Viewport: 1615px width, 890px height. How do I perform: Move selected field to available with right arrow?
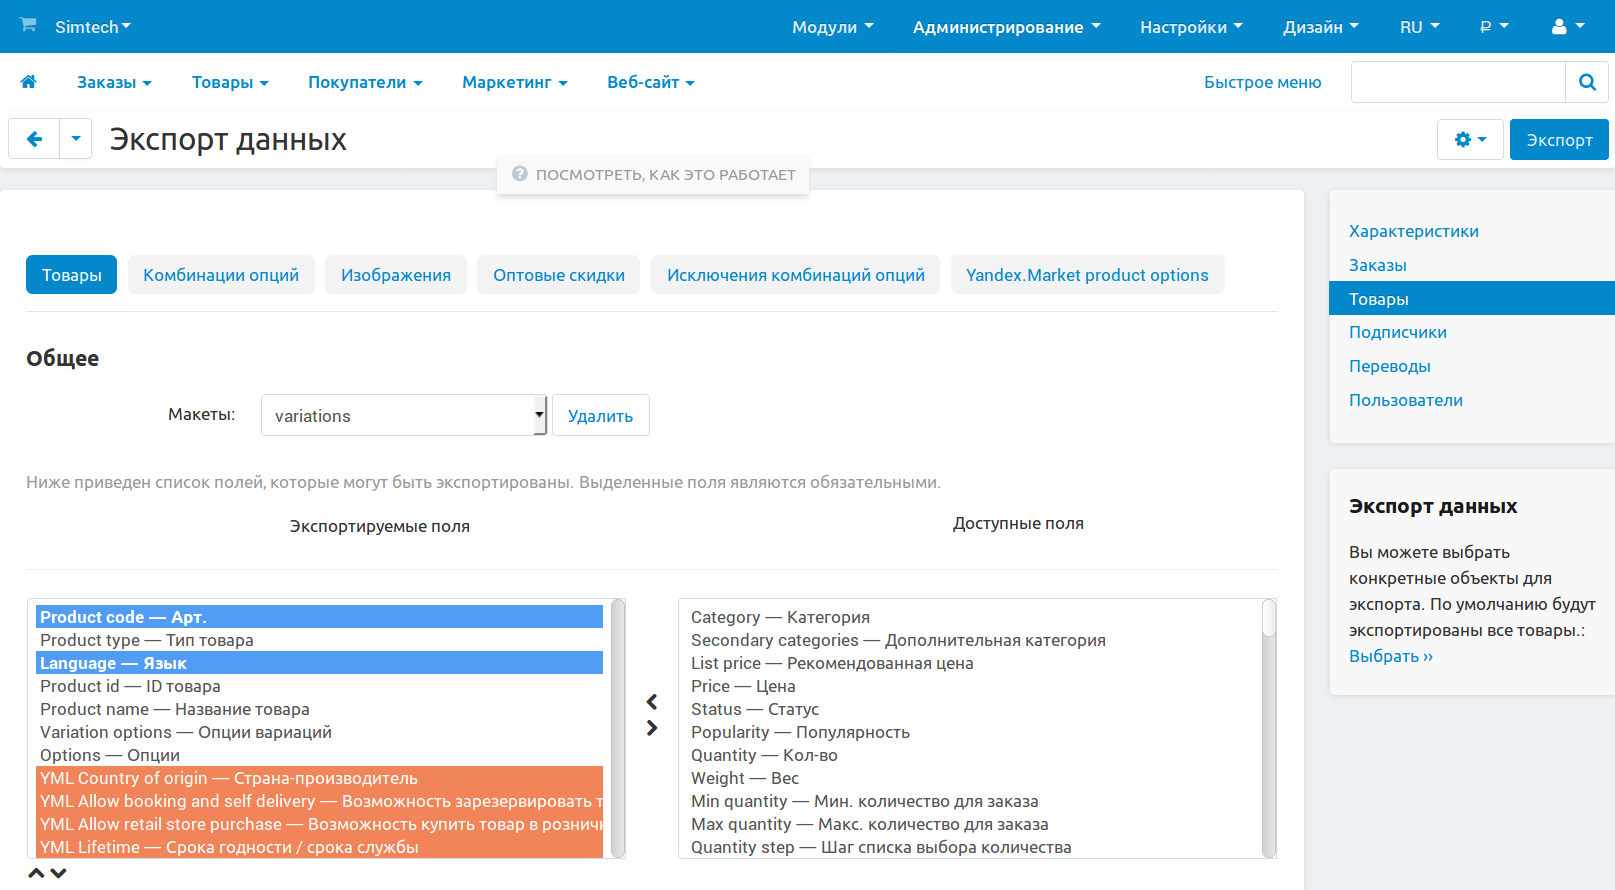pyautogui.click(x=652, y=728)
